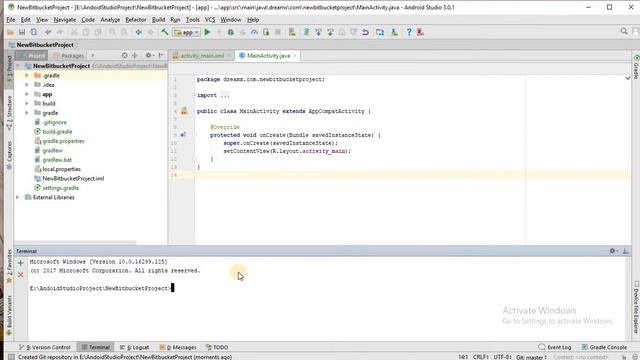Click the VCS Commit changes arrow icon
Viewport: 640px width, 360px height.
click(330, 32)
